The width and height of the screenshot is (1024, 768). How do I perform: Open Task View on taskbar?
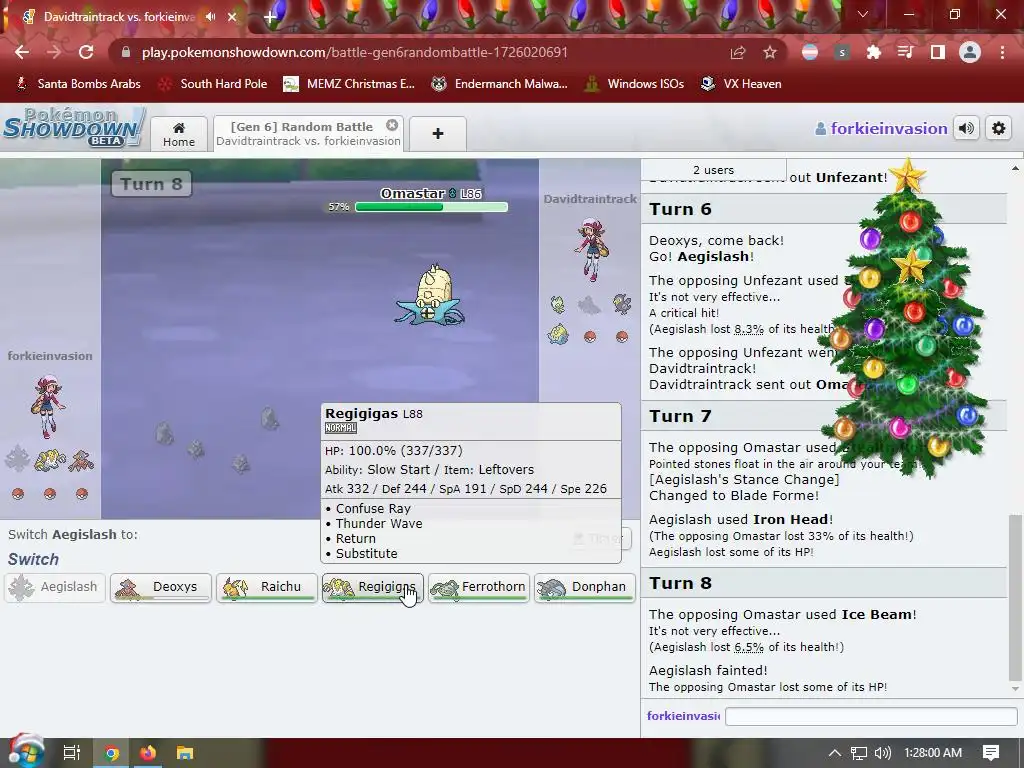(x=72, y=753)
